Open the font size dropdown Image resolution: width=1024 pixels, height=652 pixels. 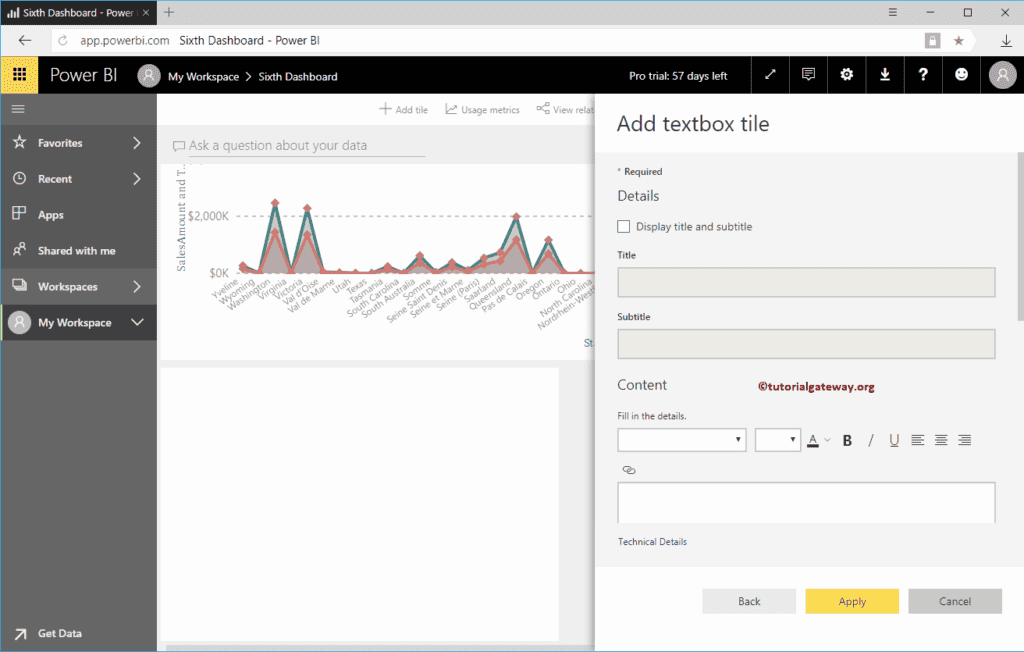pos(777,440)
